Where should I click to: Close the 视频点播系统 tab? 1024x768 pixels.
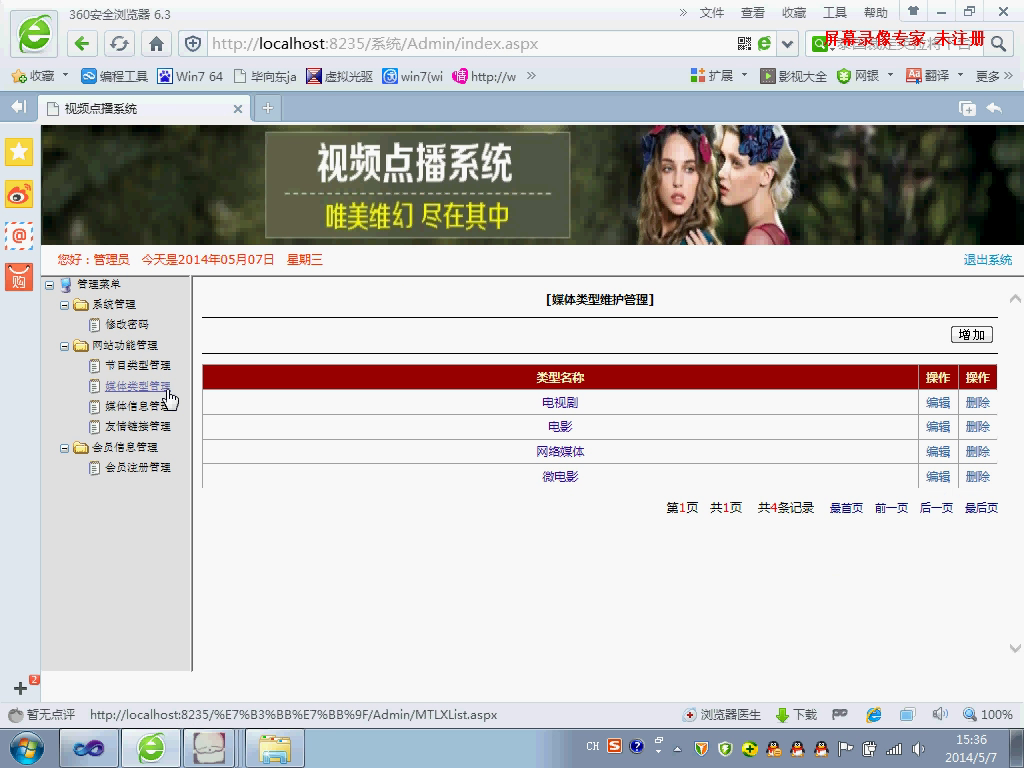[238, 109]
